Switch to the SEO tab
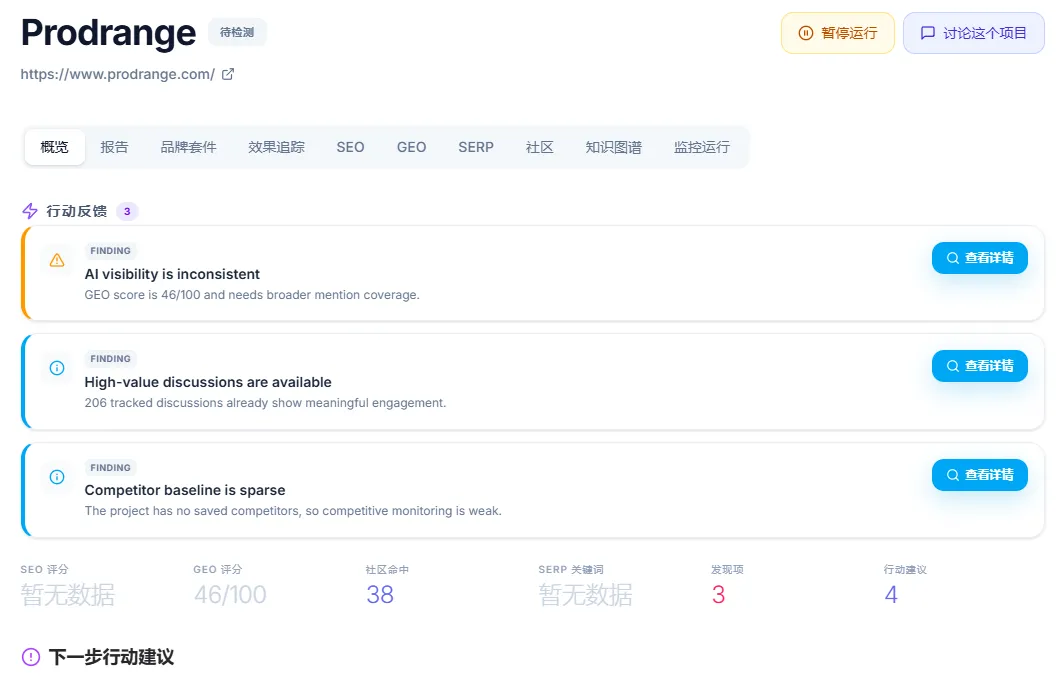Viewport: 1059px width, 678px height. point(350,147)
